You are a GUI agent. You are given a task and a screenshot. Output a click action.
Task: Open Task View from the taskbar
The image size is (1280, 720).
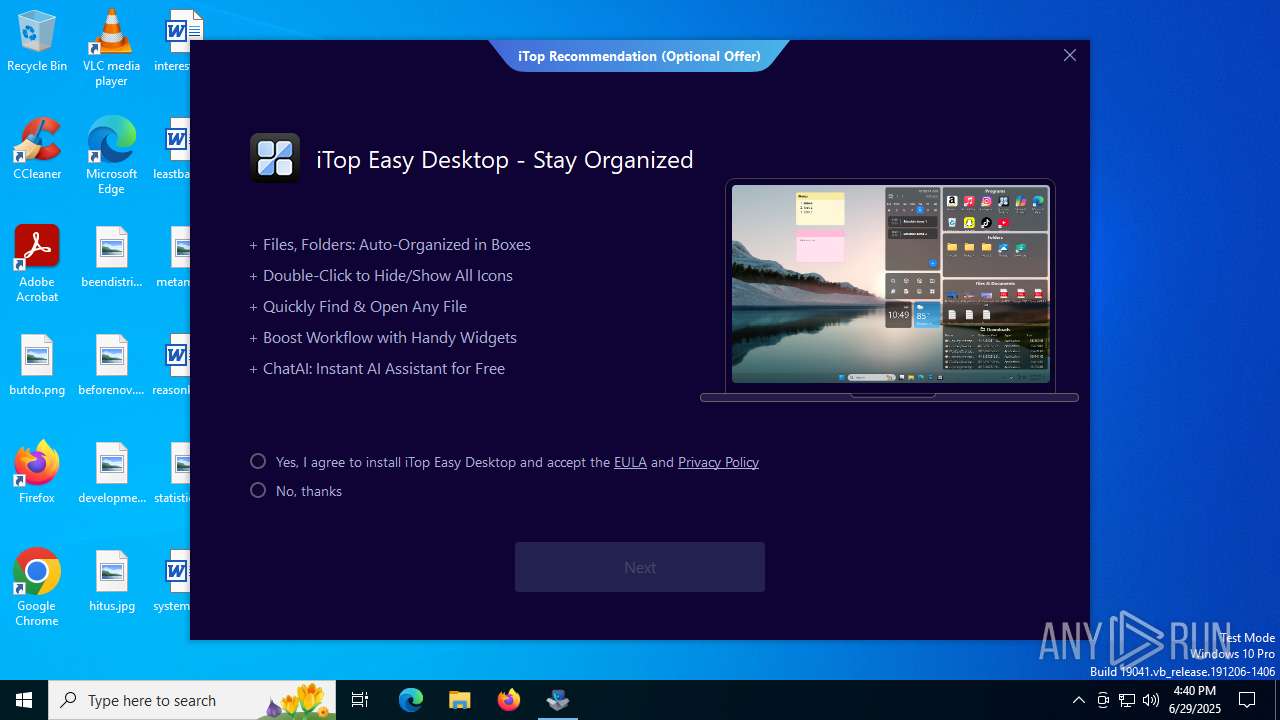pyautogui.click(x=360, y=700)
